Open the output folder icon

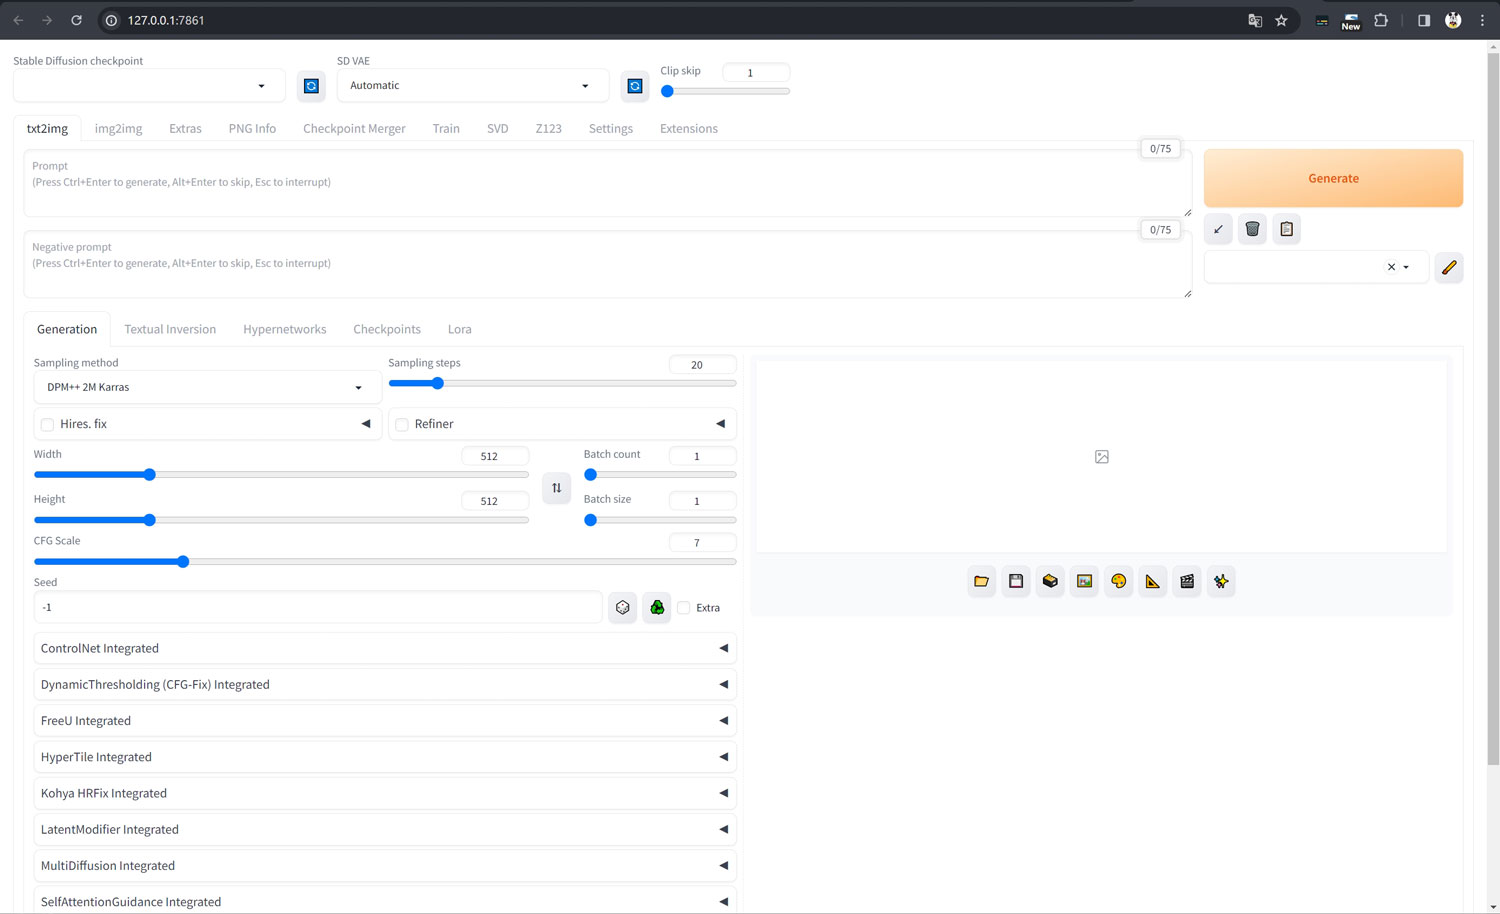coord(982,581)
